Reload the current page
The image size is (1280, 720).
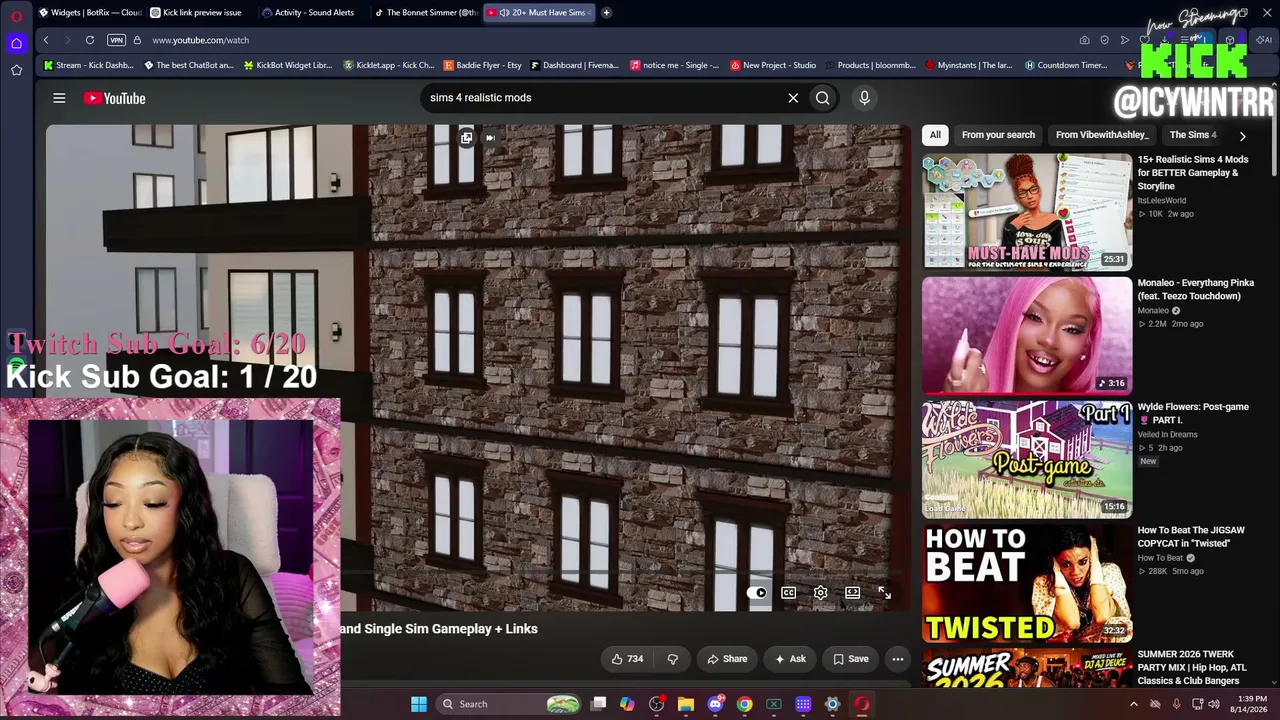90,40
